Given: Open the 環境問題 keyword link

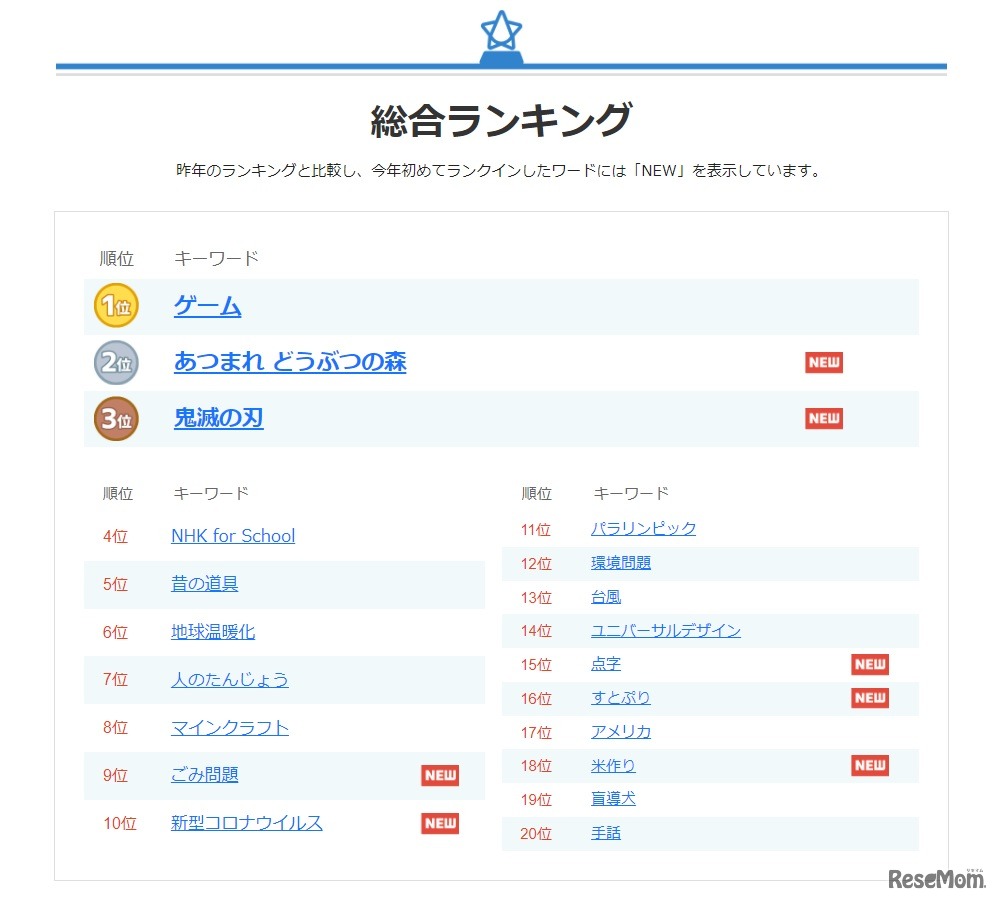Looking at the screenshot, I should click(621, 563).
